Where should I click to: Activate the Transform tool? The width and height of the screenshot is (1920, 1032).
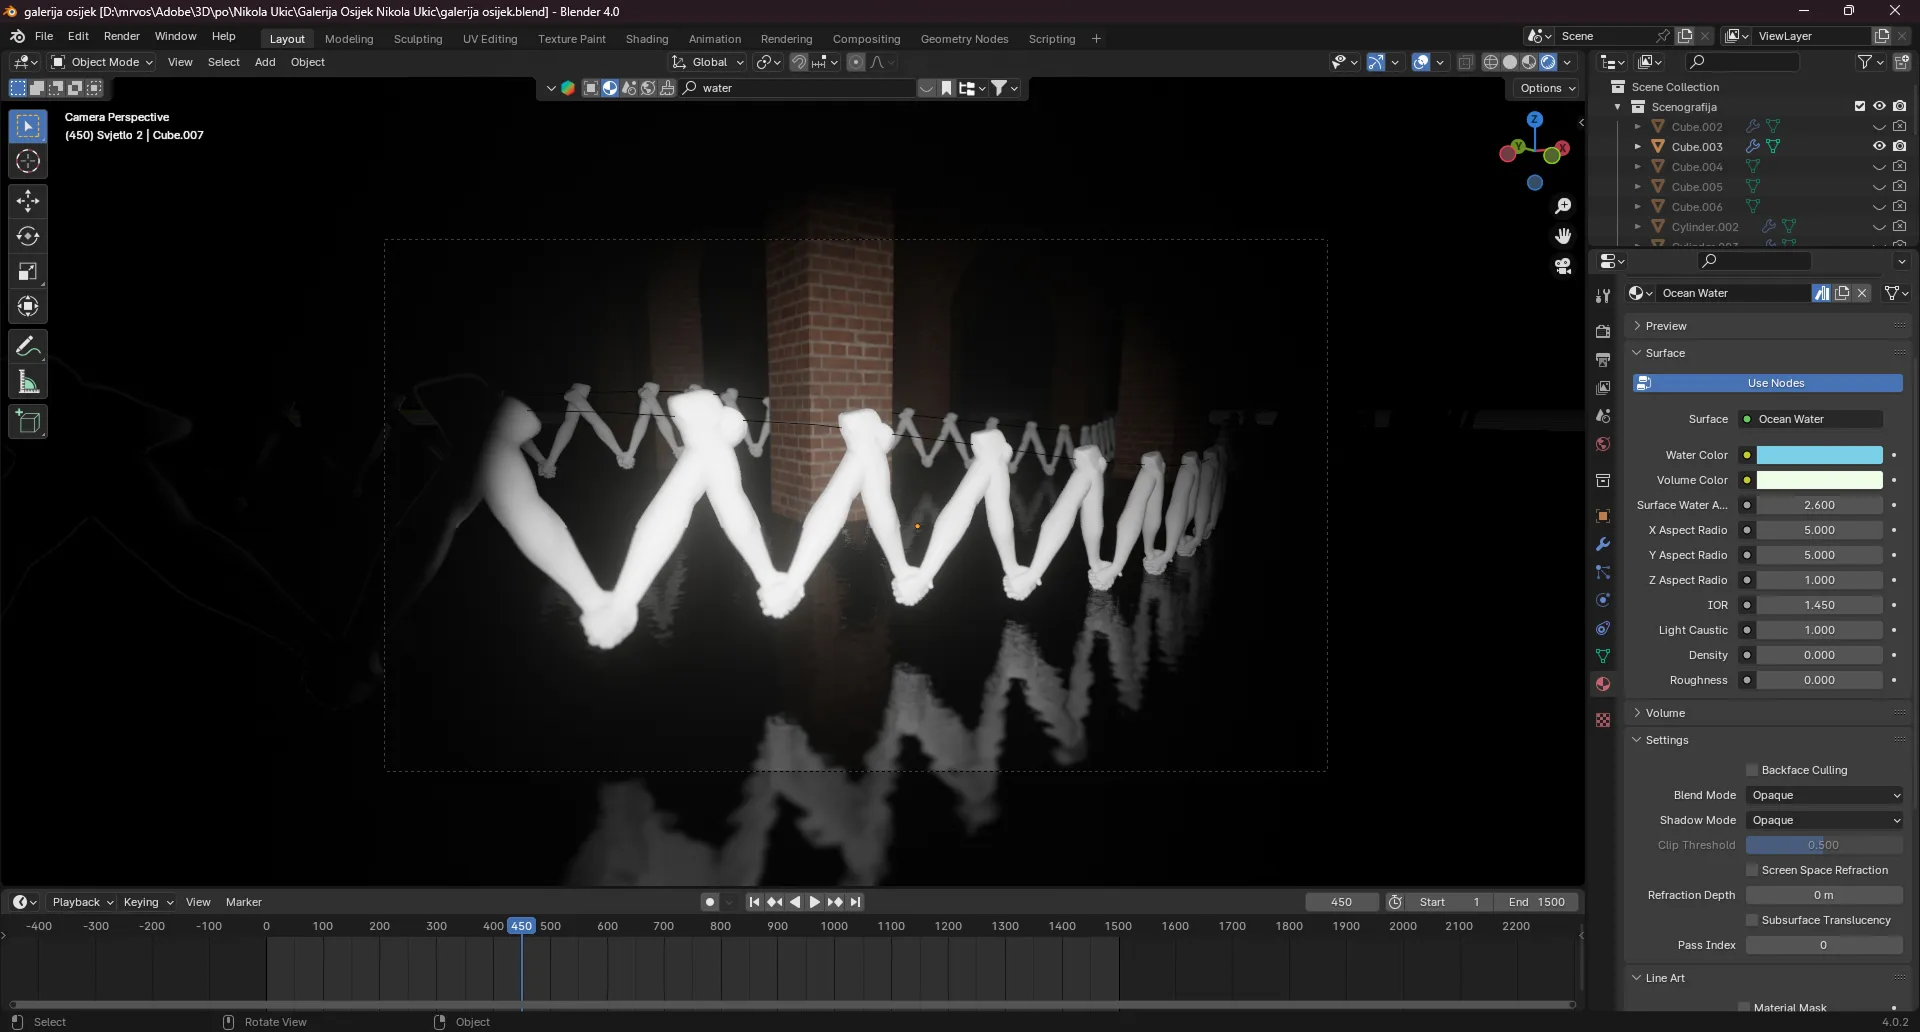(x=28, y=306)
